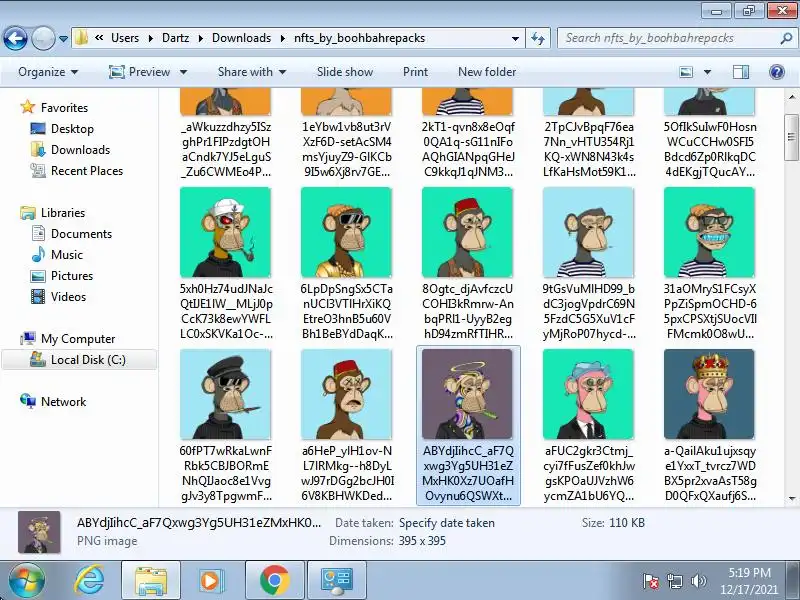Start Slide show from toolbar
Viewport: 800px width, 600px height.
coord(345,72)
